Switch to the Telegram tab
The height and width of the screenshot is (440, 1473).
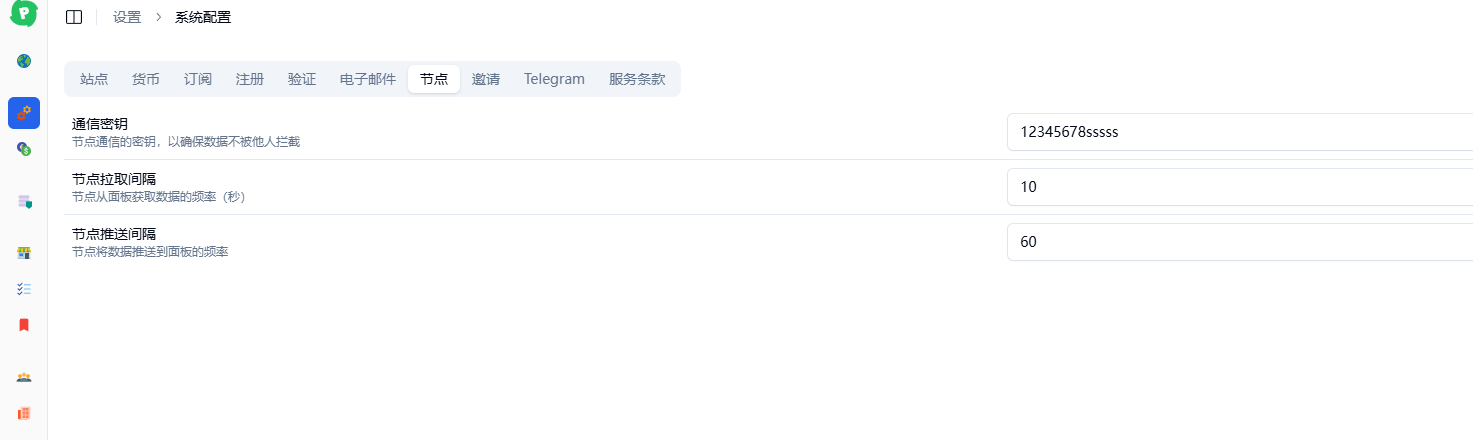[554, 79]
